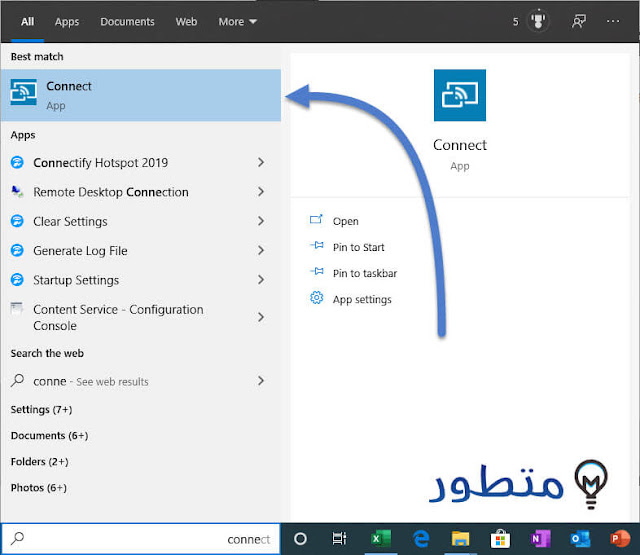The width and height of the screenshot is (640, 555).
Task: Click the large Connect app tile icon
Action: click(460, 95)
